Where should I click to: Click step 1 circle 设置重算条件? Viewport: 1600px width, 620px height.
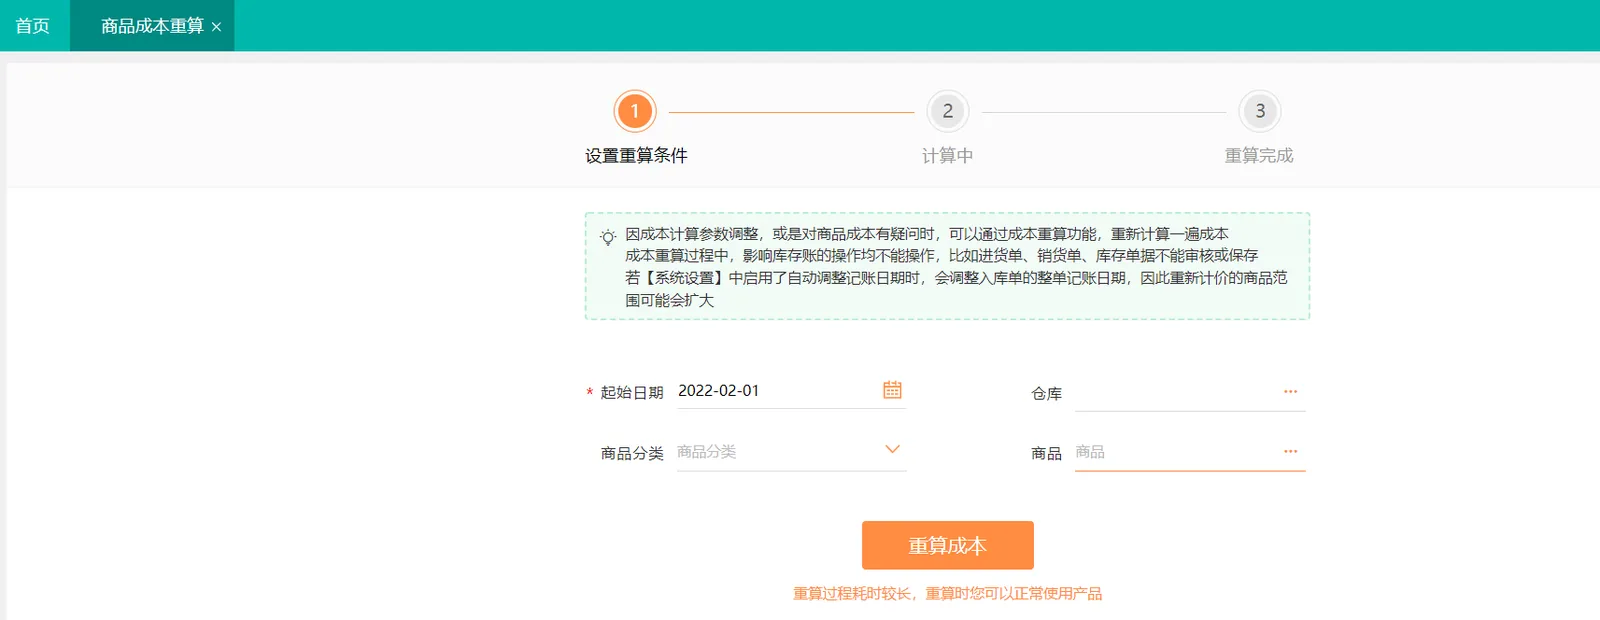[634, 111]
